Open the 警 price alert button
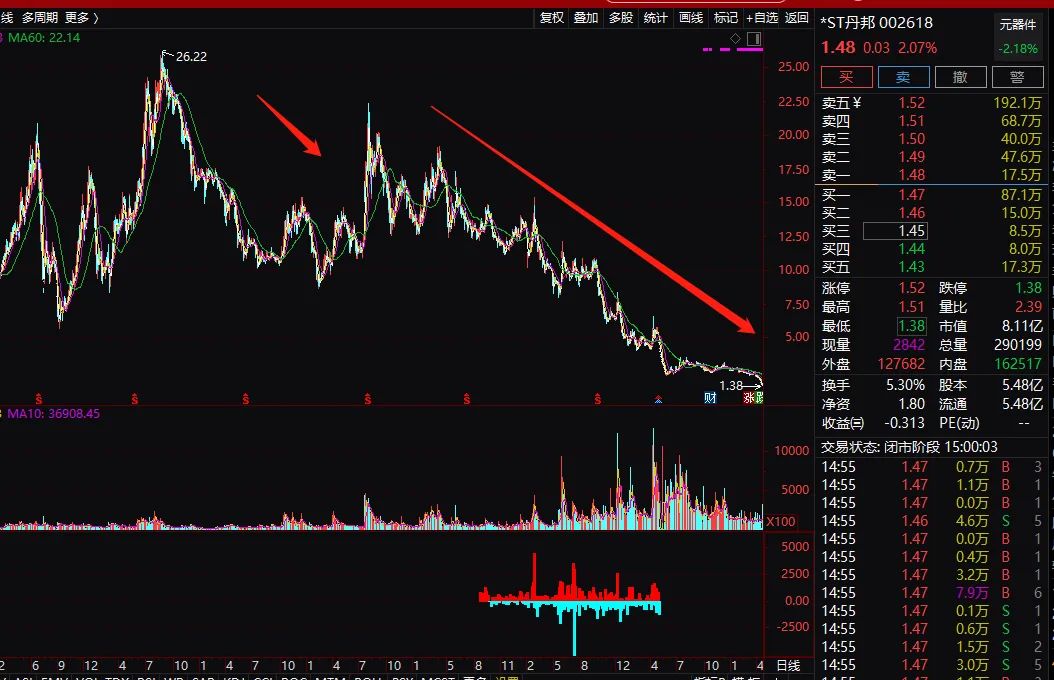The height and width of the screenshot is (680, 1054). coord(1017,77)
